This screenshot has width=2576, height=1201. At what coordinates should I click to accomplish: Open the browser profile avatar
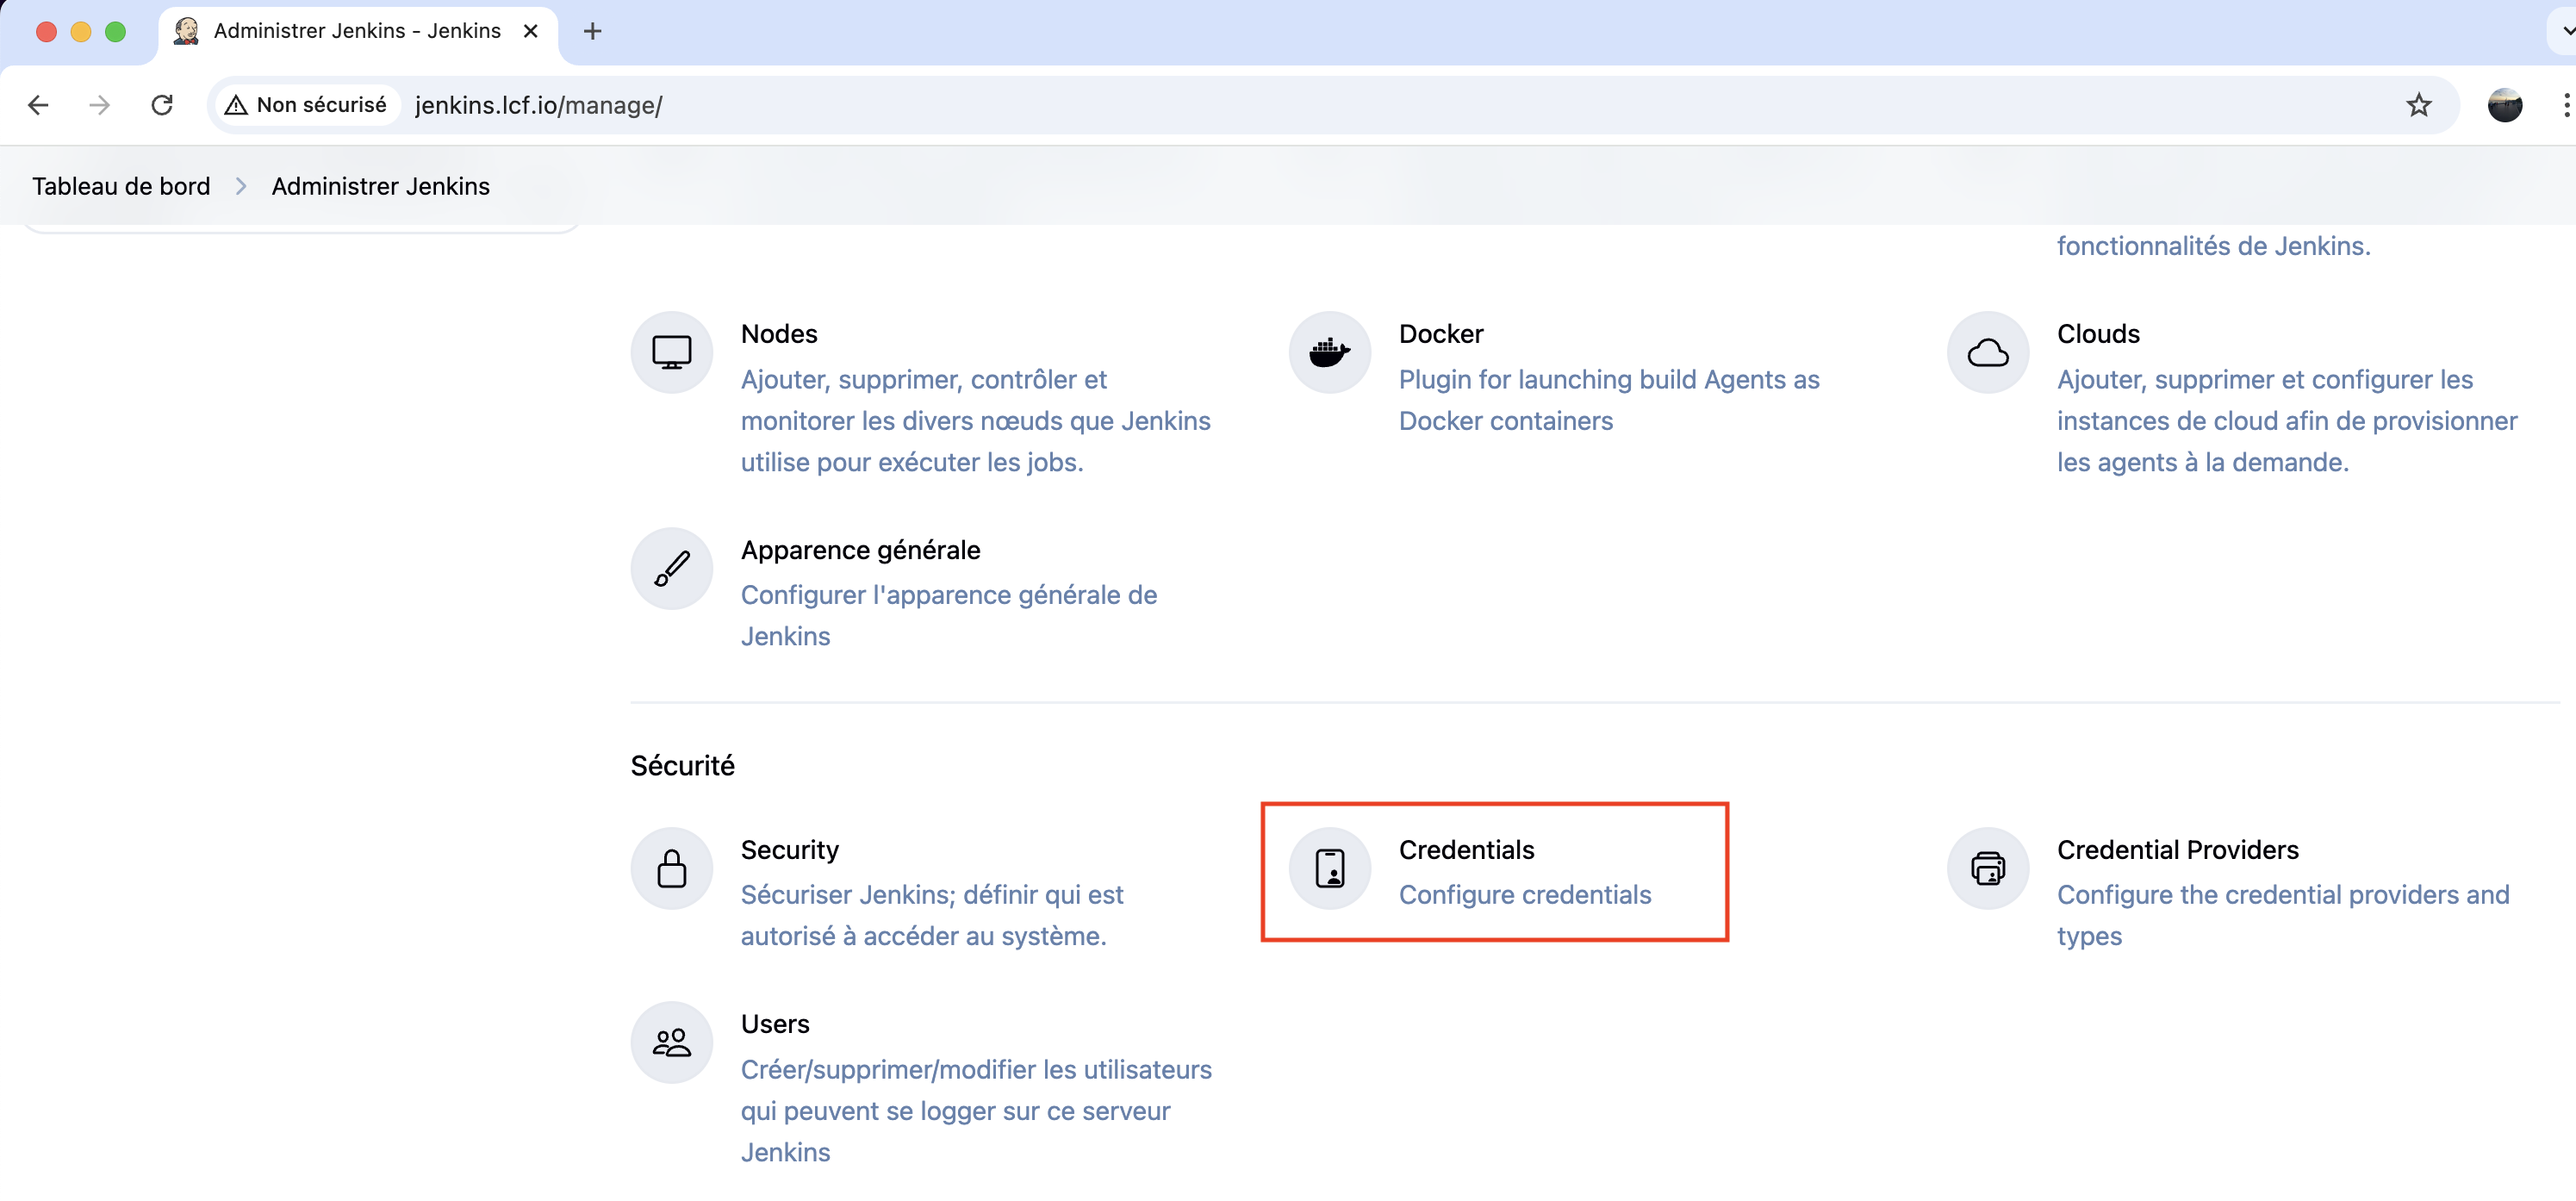(2504, 105)
